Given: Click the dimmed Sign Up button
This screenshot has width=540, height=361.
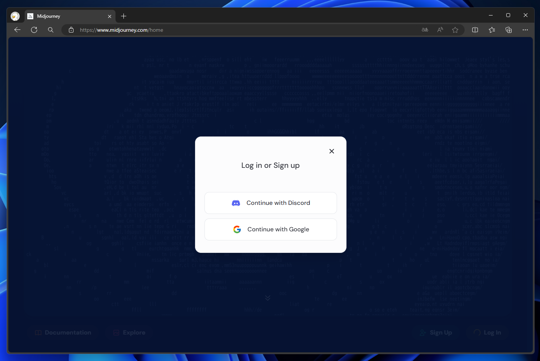Looking at the screenshot, I should point(436,332).
